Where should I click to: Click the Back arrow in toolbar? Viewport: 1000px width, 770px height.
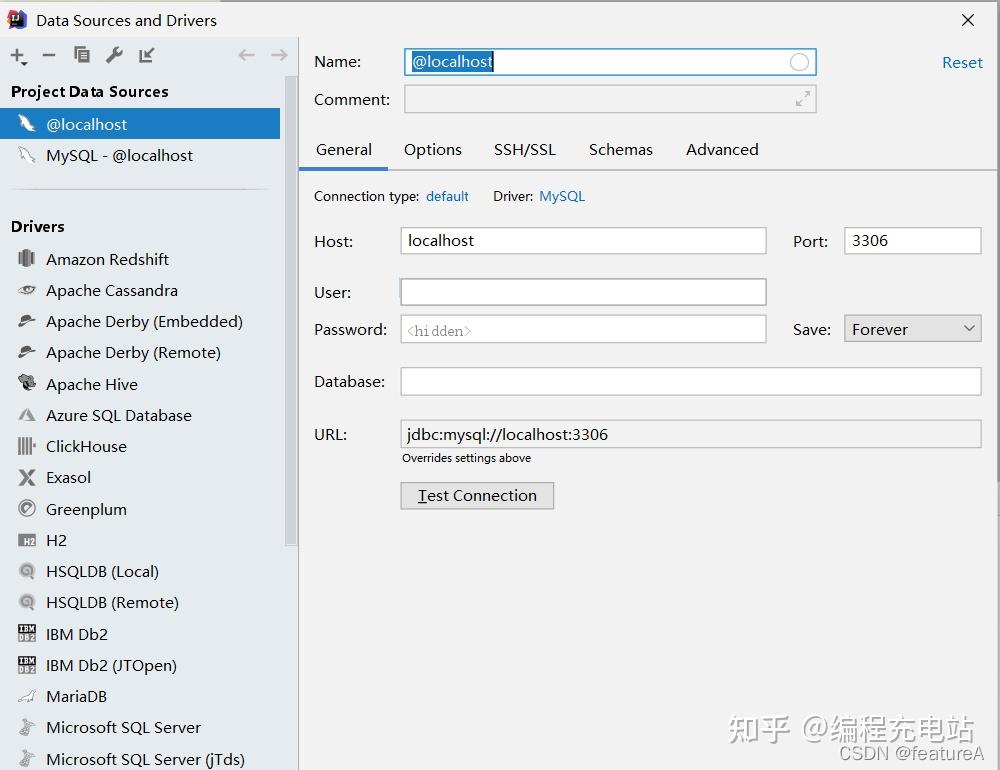click(246, 56)
